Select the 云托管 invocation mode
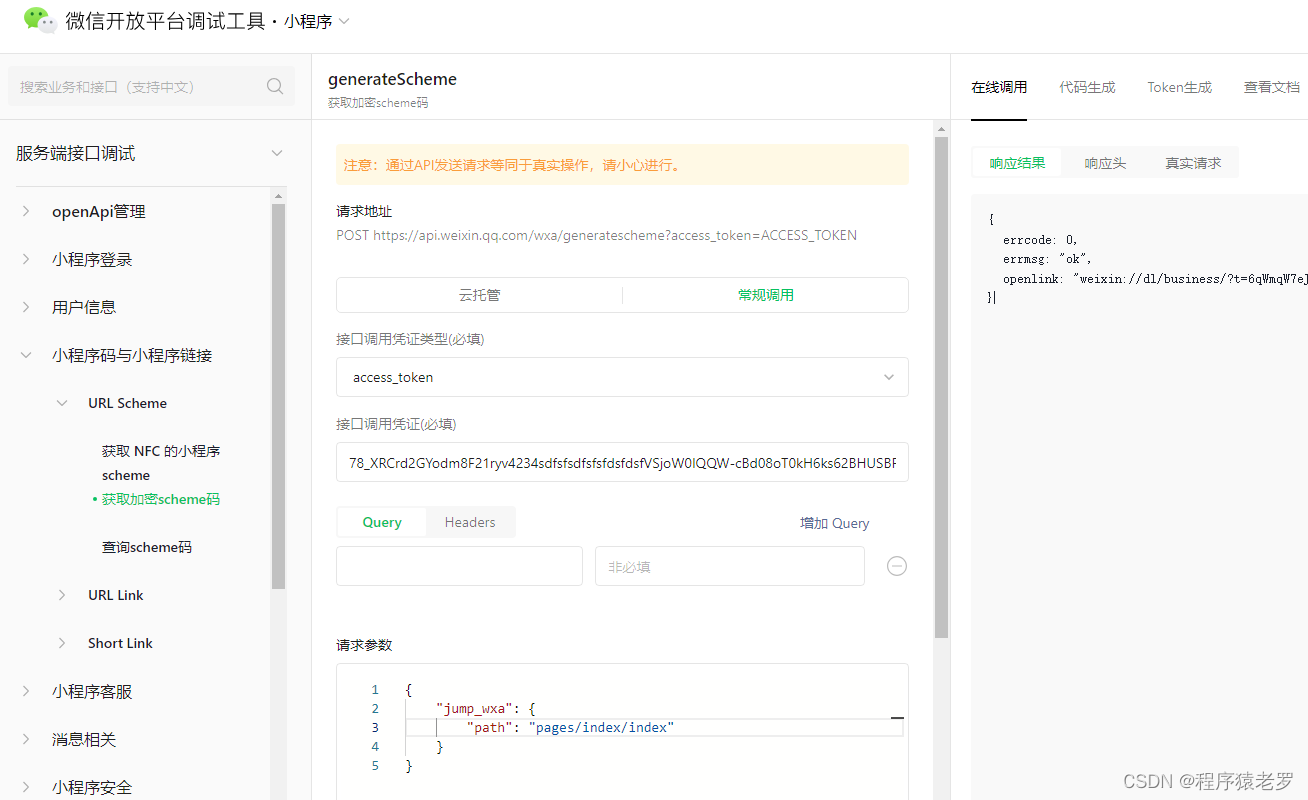 (x=478, y=294)
